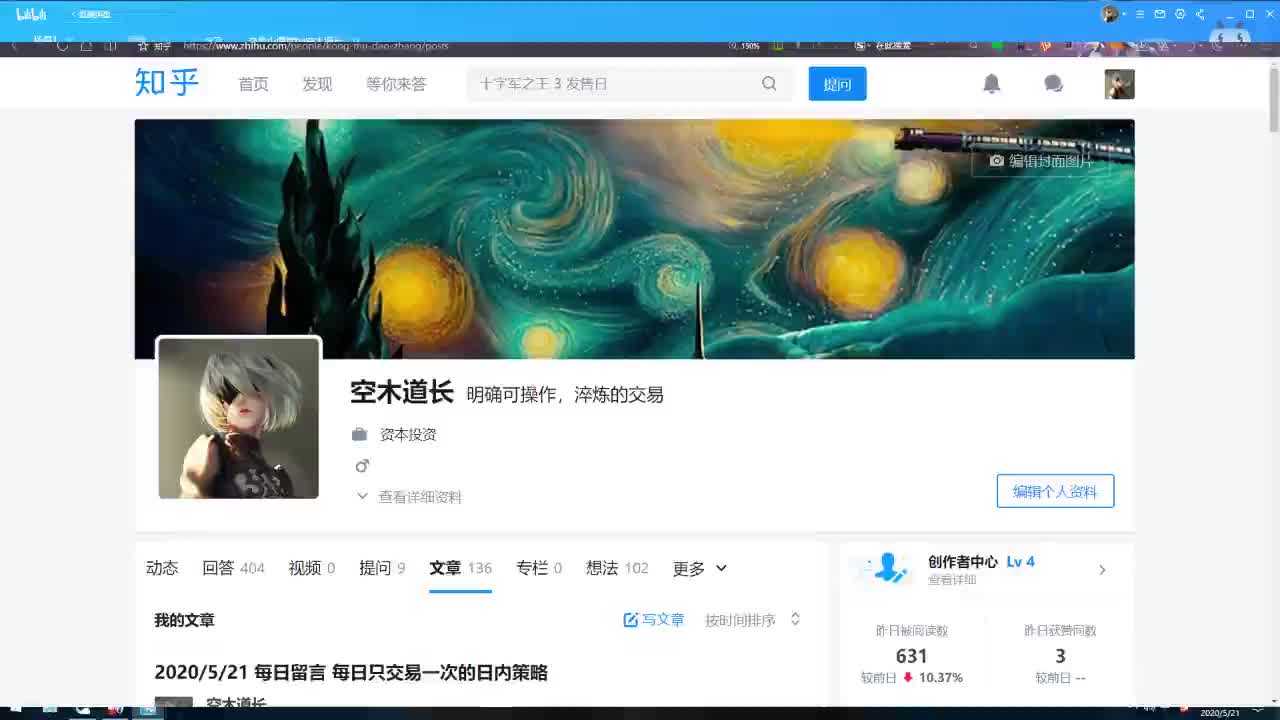The image size is (1280, 720).
Task: Click the username 空木道长 heading
Action: pyautogui.click(x=402, y=393)
